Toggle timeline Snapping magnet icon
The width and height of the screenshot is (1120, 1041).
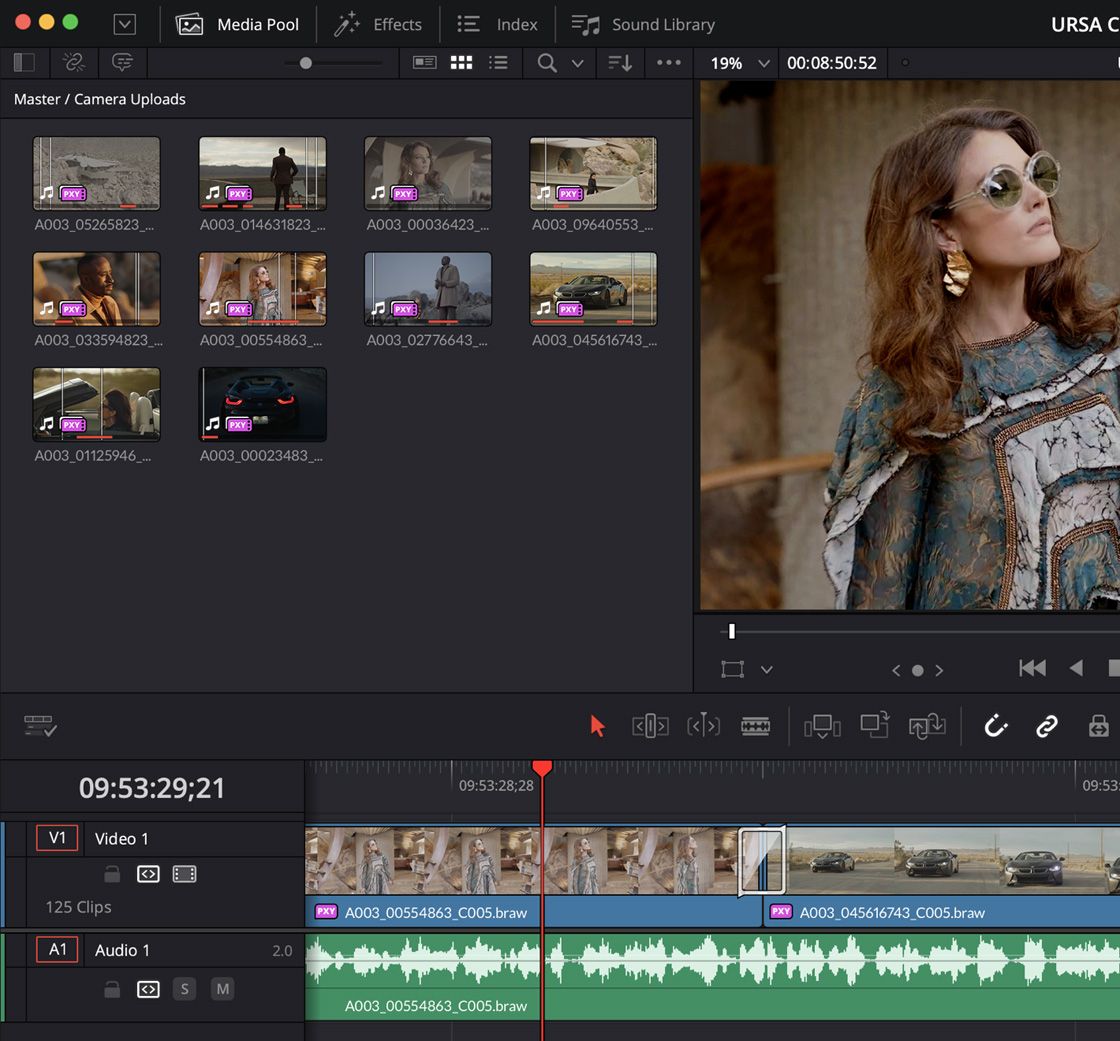click(995, 726)
